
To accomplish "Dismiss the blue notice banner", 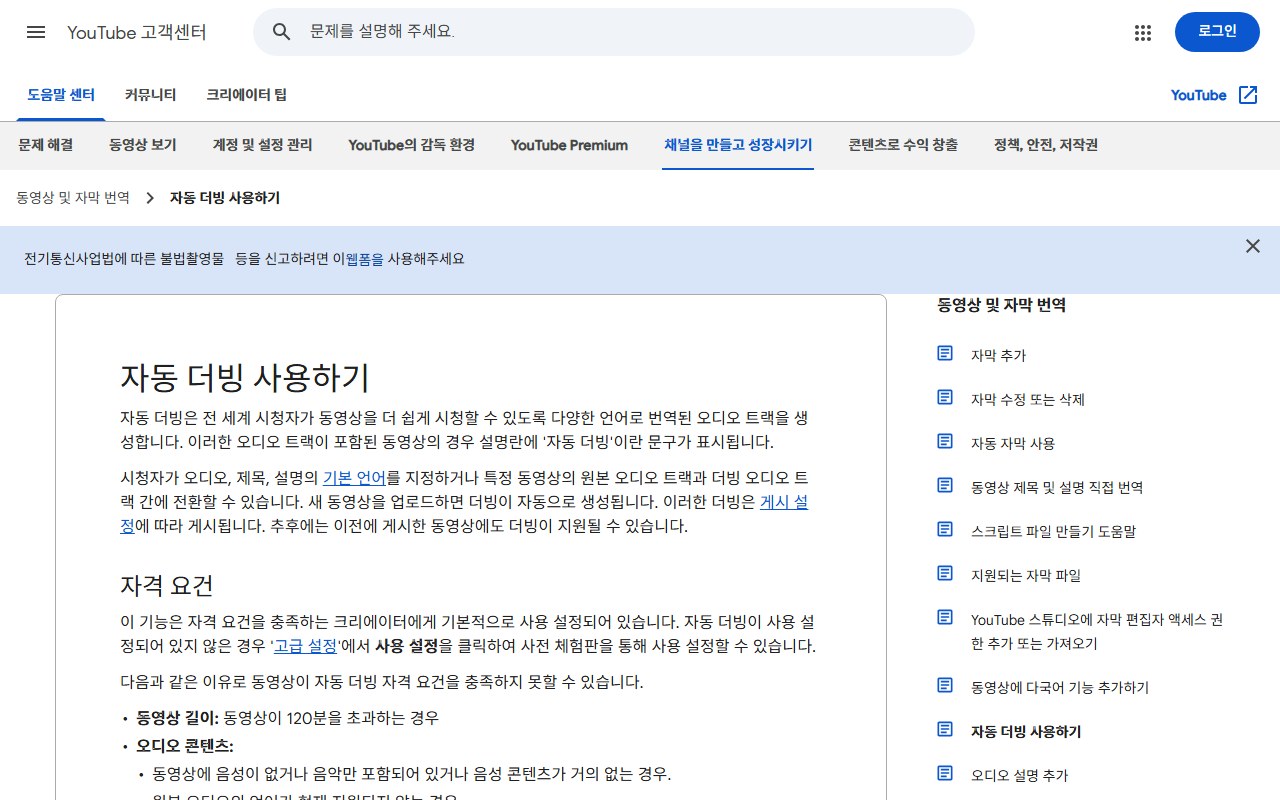I will tap(1252, 246).
